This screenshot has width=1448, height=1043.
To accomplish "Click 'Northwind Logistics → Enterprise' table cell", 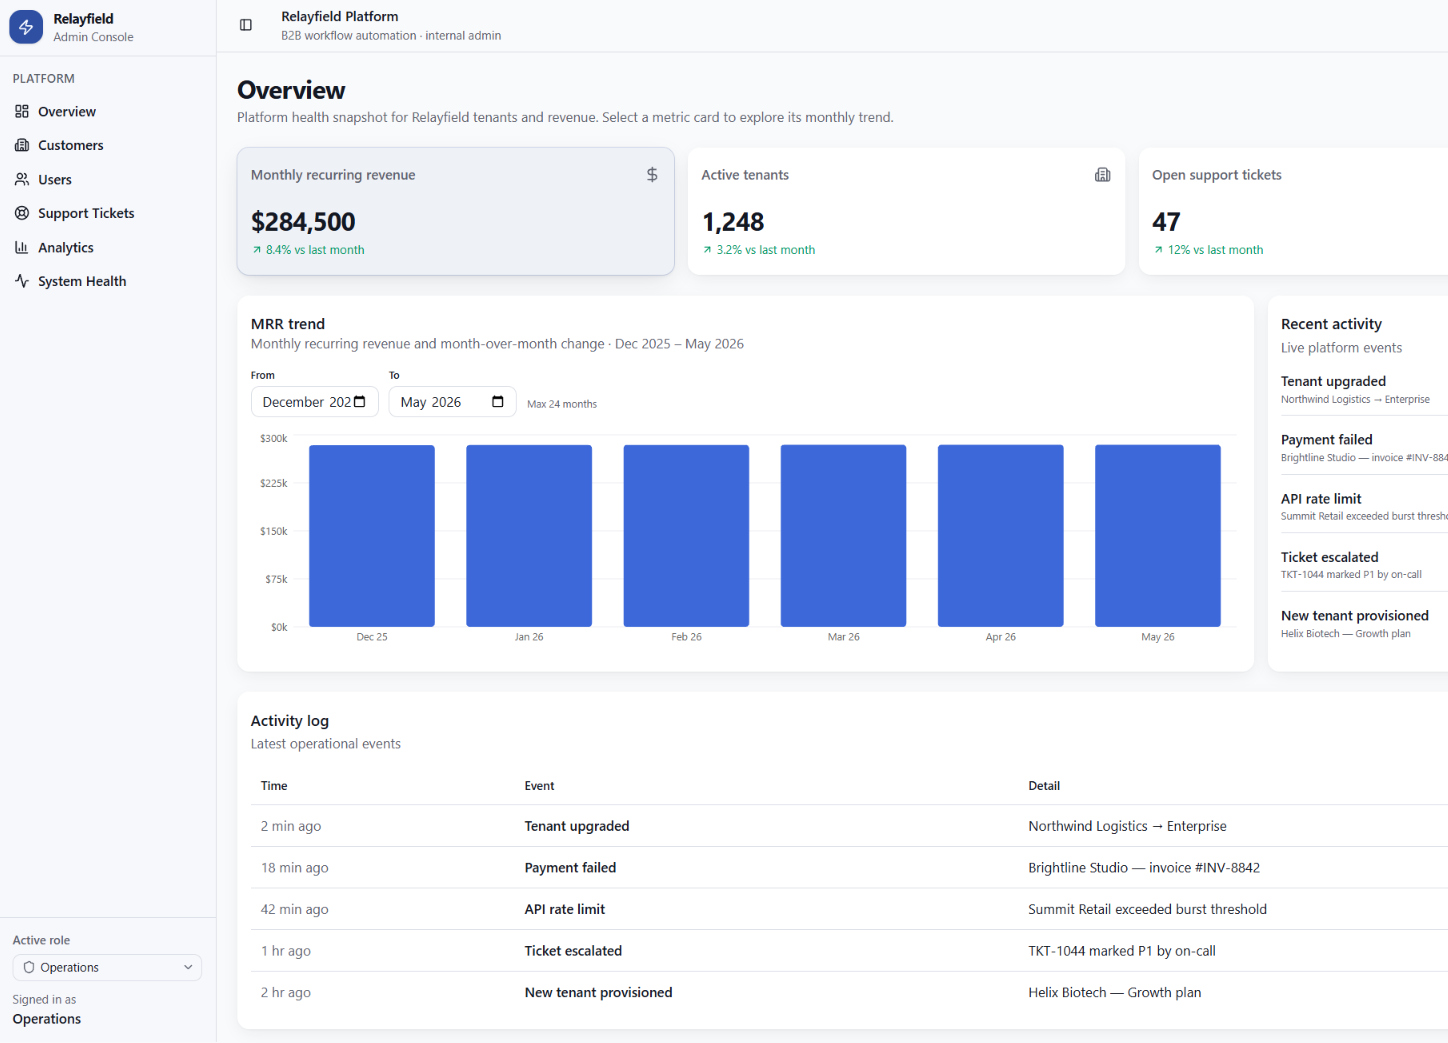I will [x=1127, y=826].
